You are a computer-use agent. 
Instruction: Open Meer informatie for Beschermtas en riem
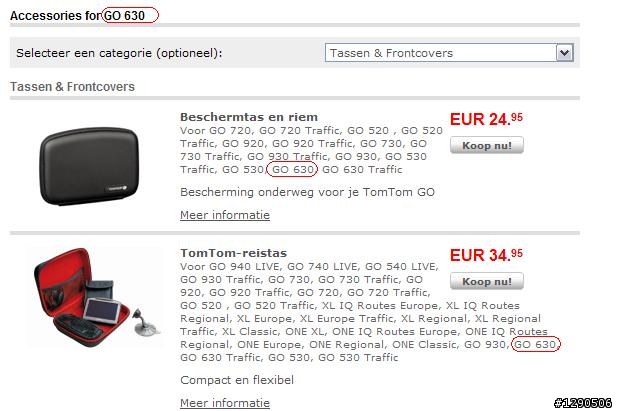[x=225, y=215]
